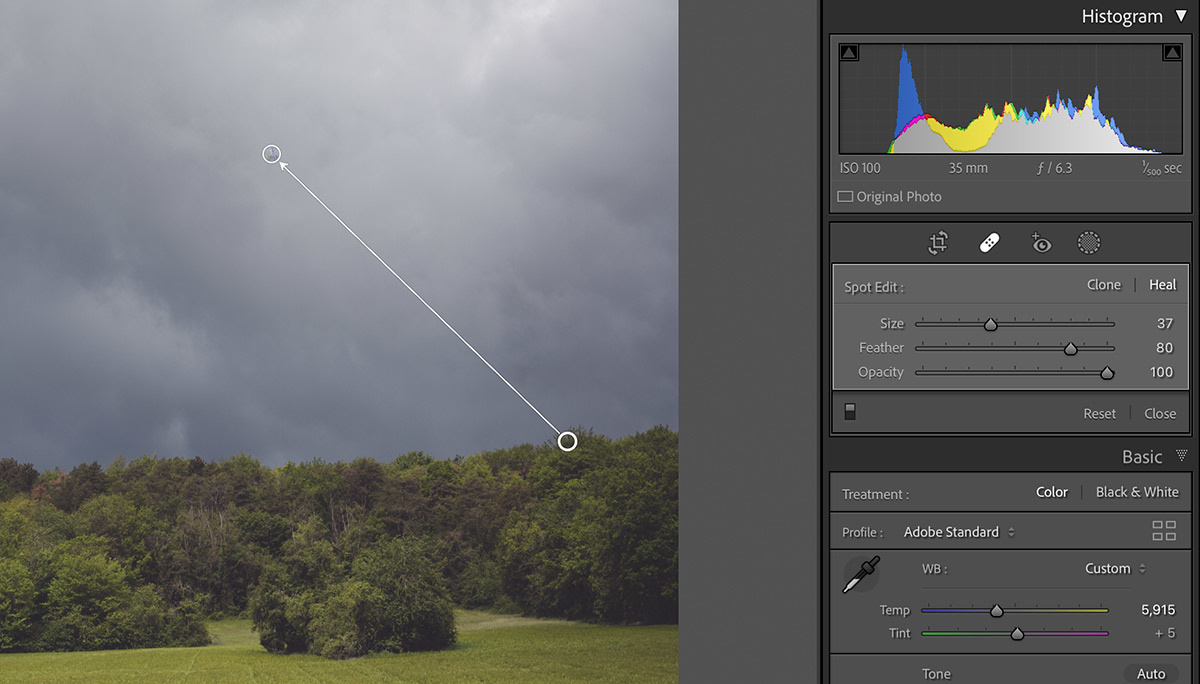Image resolution: width=1200 pixels, height=684 pixels.
Task: Select the Masking circle tool icon
Action: 1089,242
